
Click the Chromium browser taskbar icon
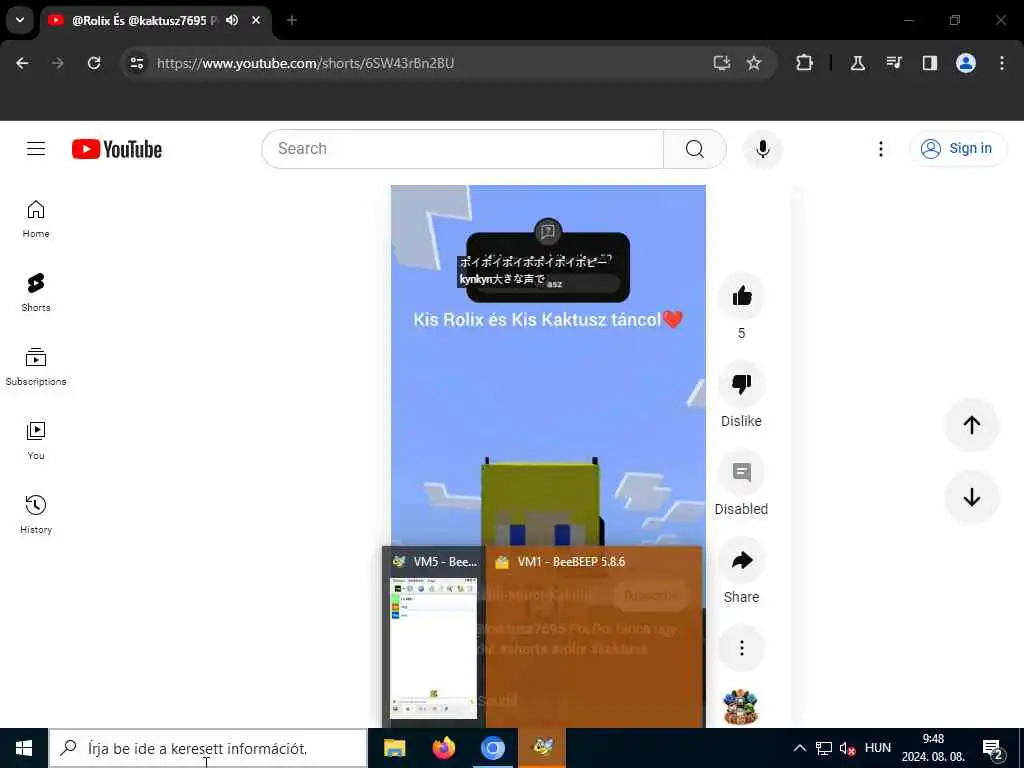click(x=493, y=748)
